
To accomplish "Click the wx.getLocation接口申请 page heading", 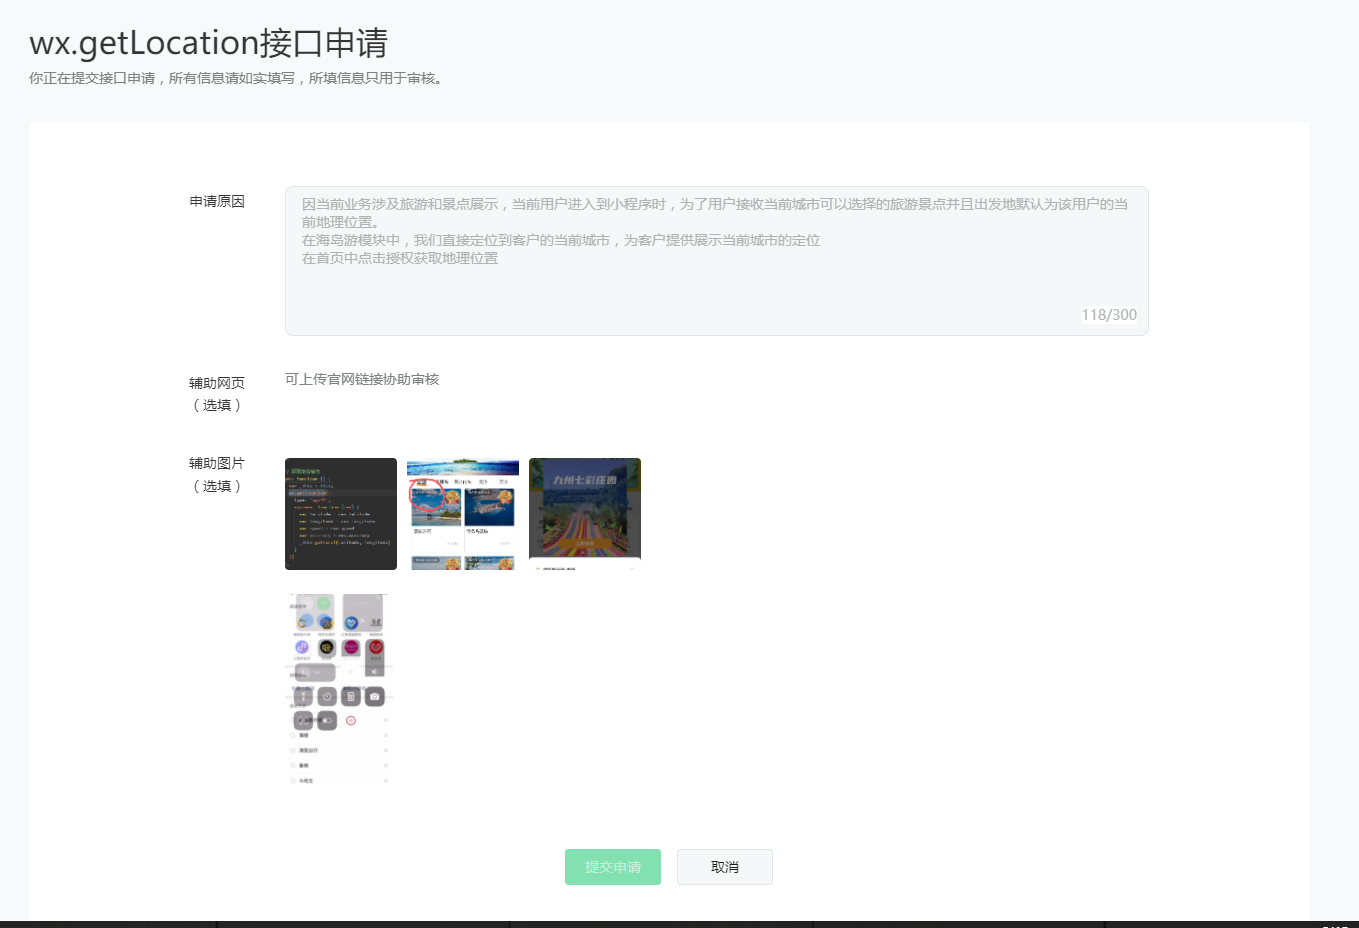I will (208, 43).
